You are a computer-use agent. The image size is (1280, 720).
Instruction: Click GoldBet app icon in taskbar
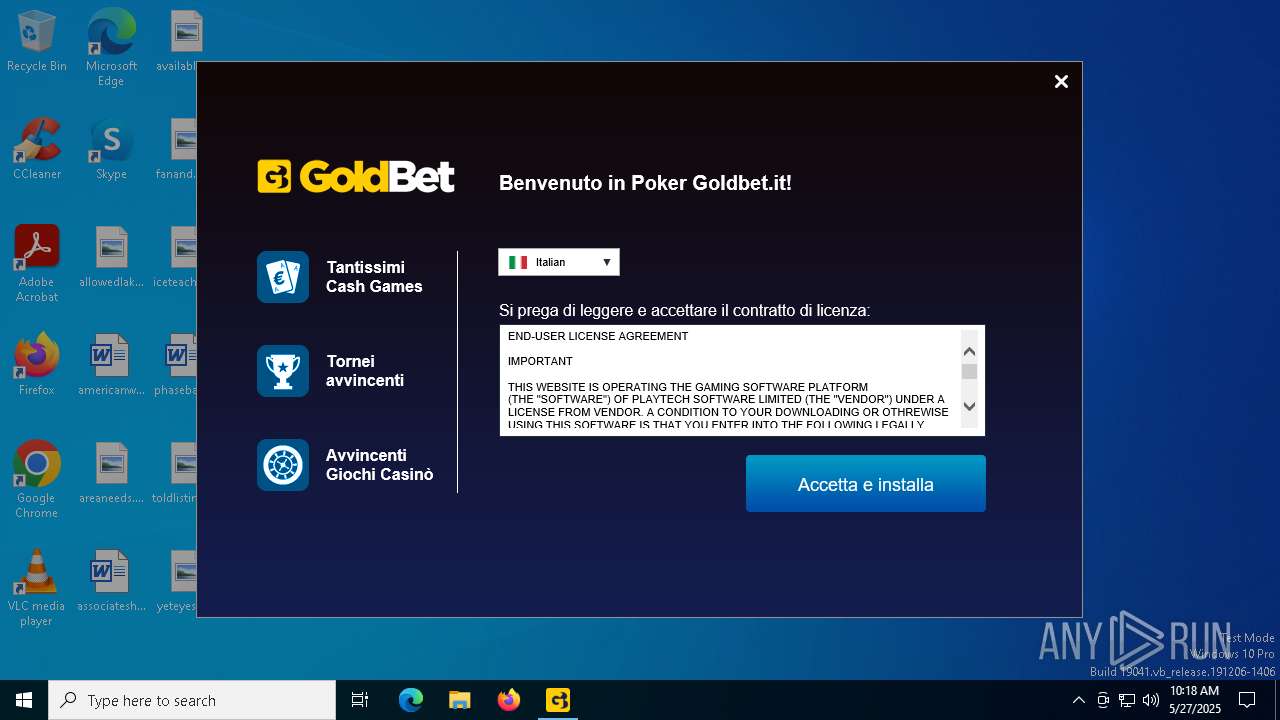pos(558,700)
